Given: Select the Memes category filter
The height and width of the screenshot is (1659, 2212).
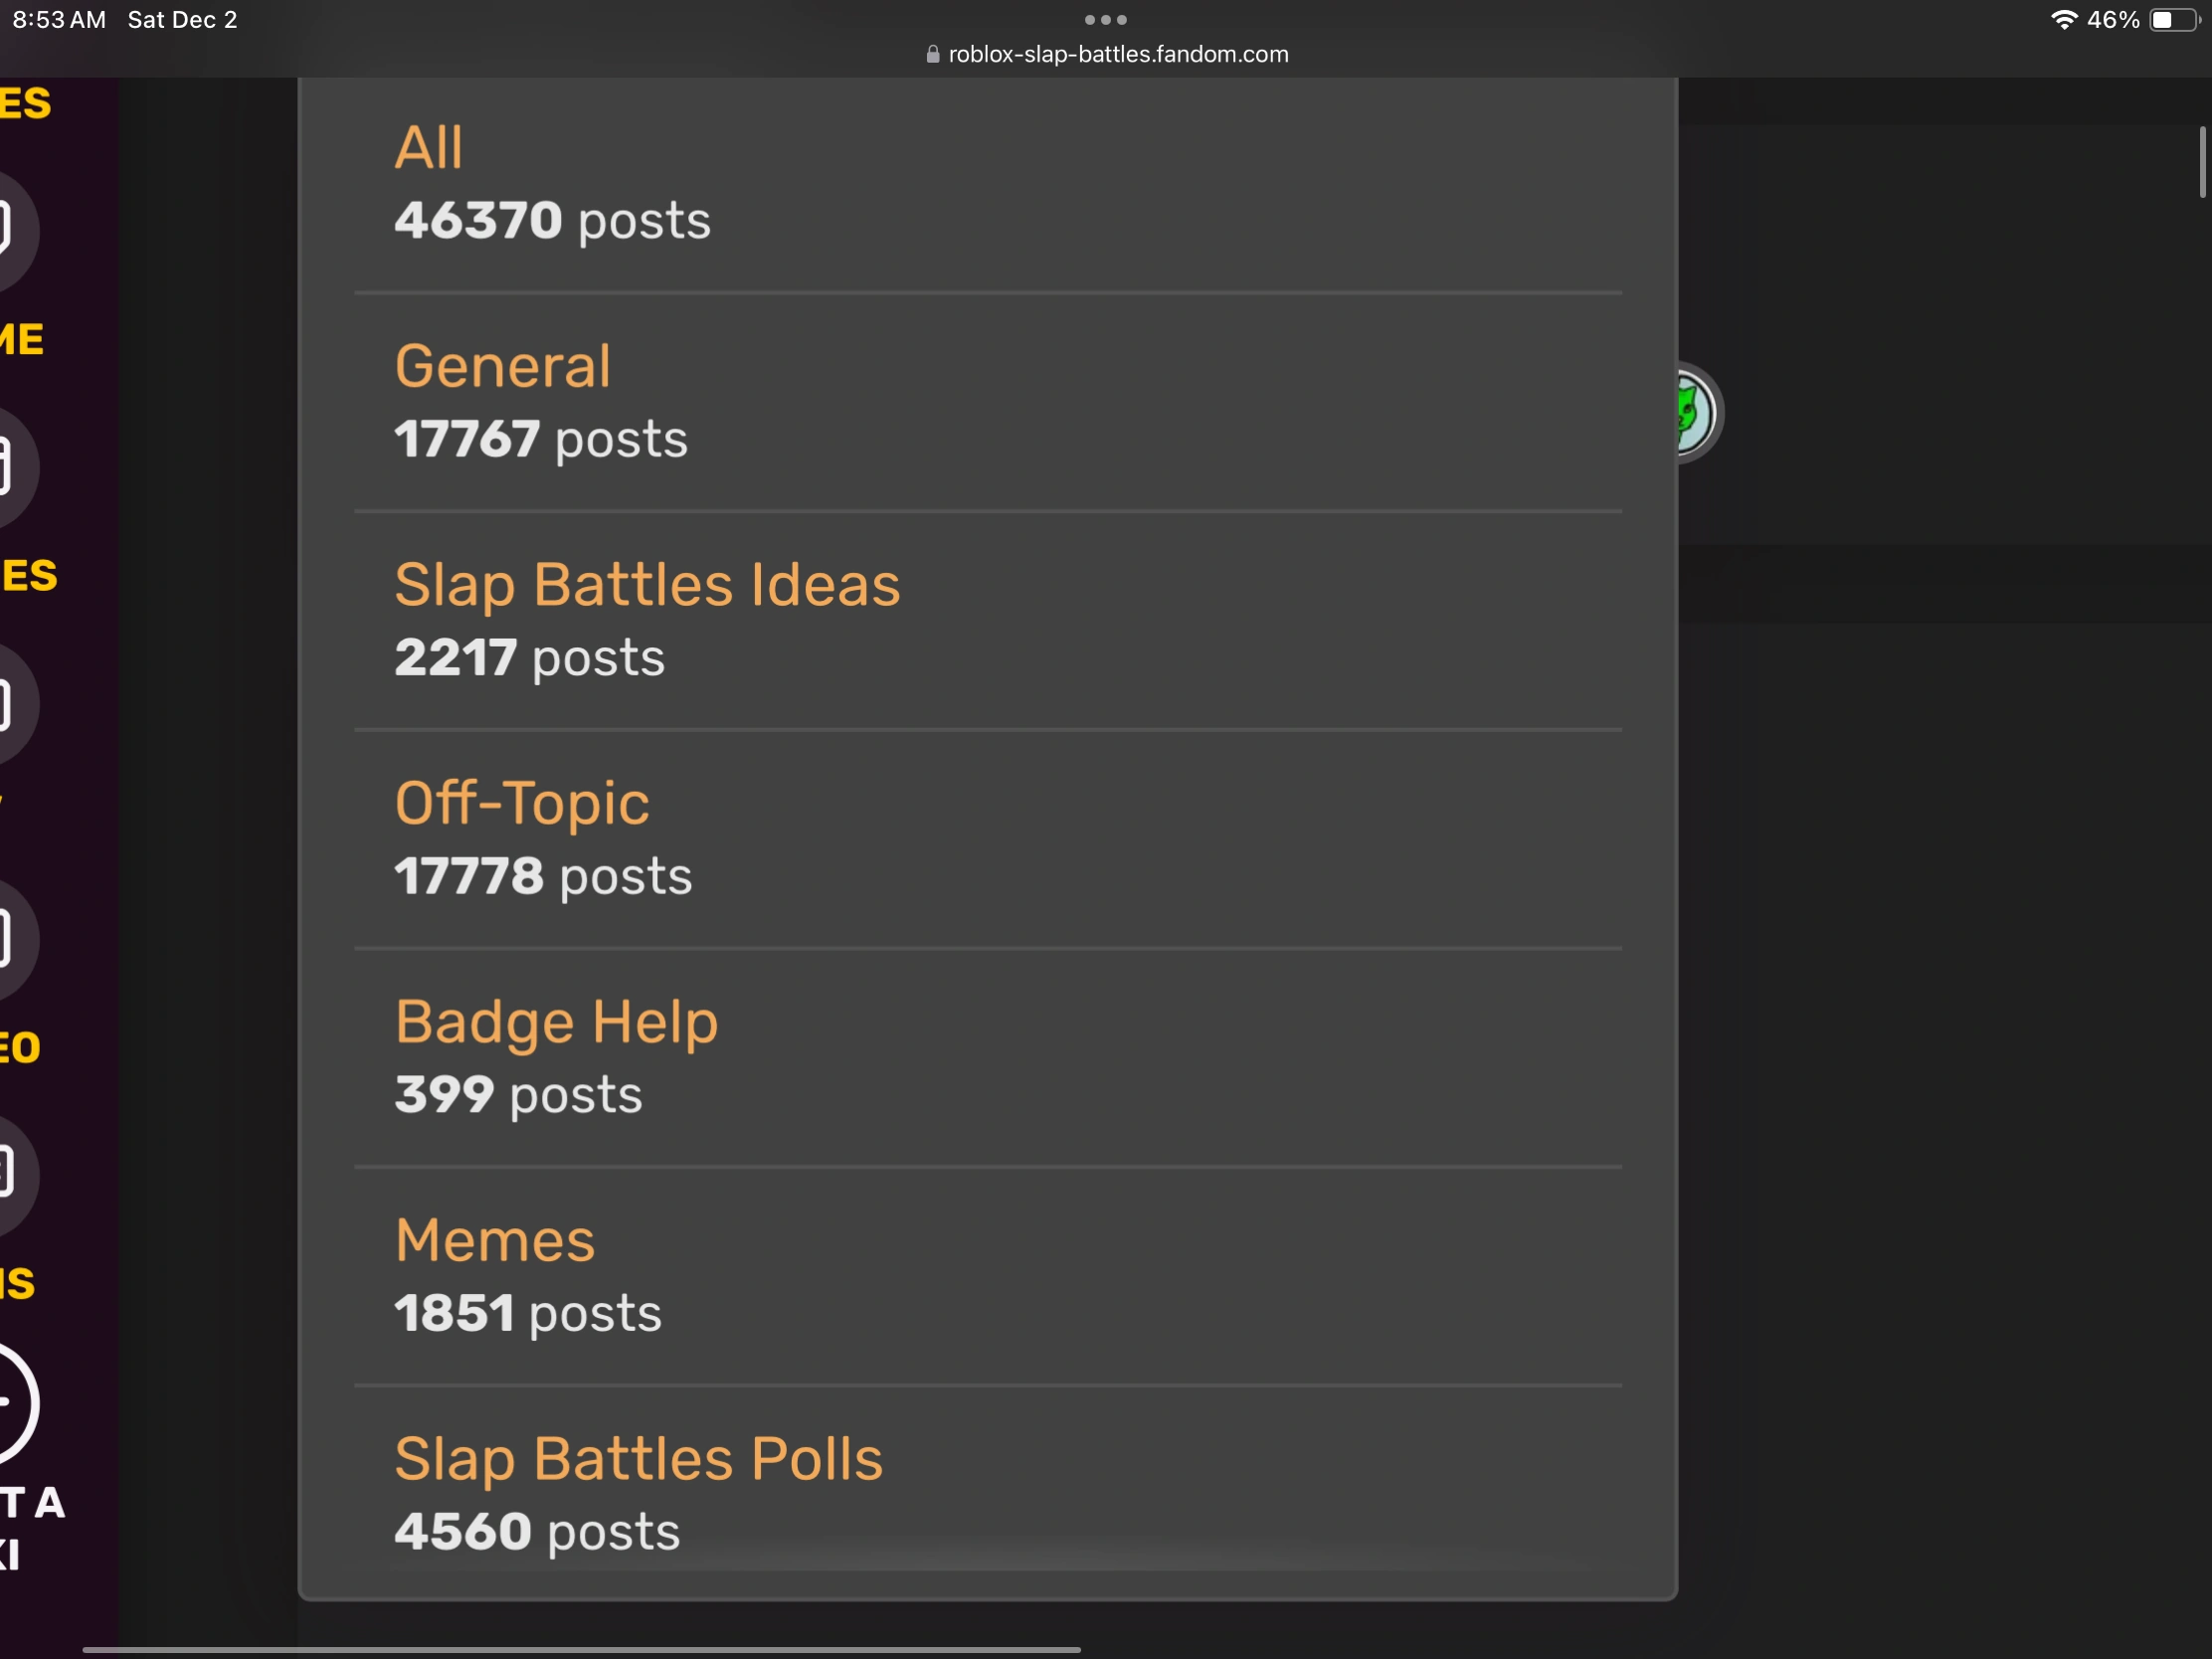Looking at the screenshot, I should point(495,1240).
